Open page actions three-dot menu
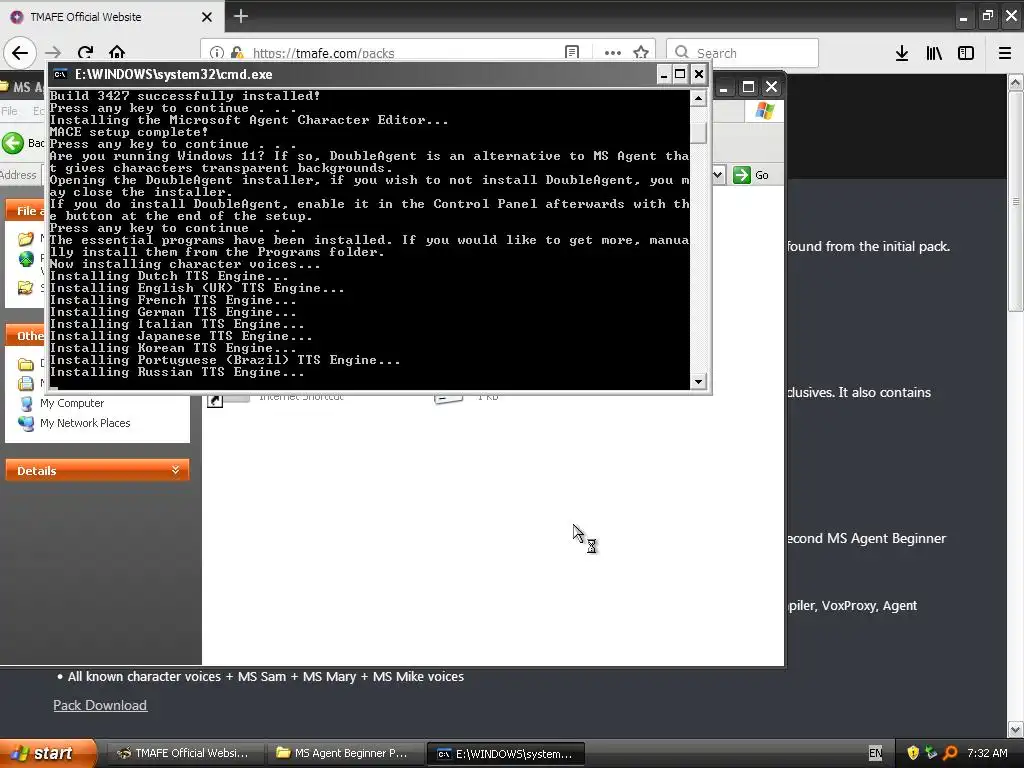The width and height of the screenshot is (1024, 768). [613, 53]
